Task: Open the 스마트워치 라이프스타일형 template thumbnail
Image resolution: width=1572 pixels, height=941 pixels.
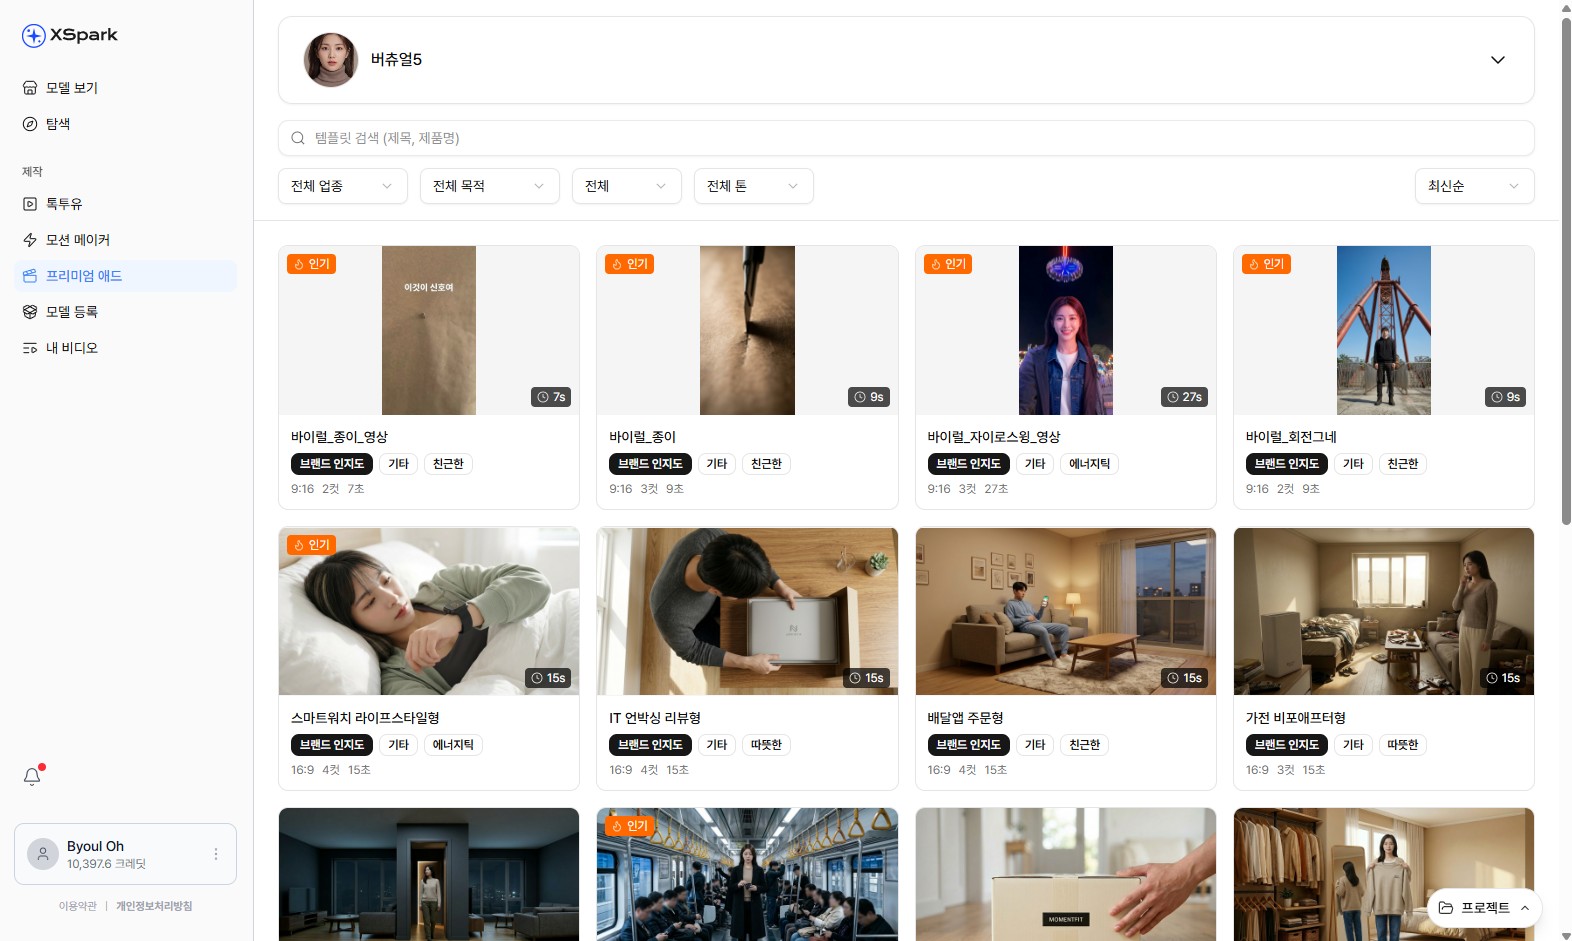Action: [429, 611]
